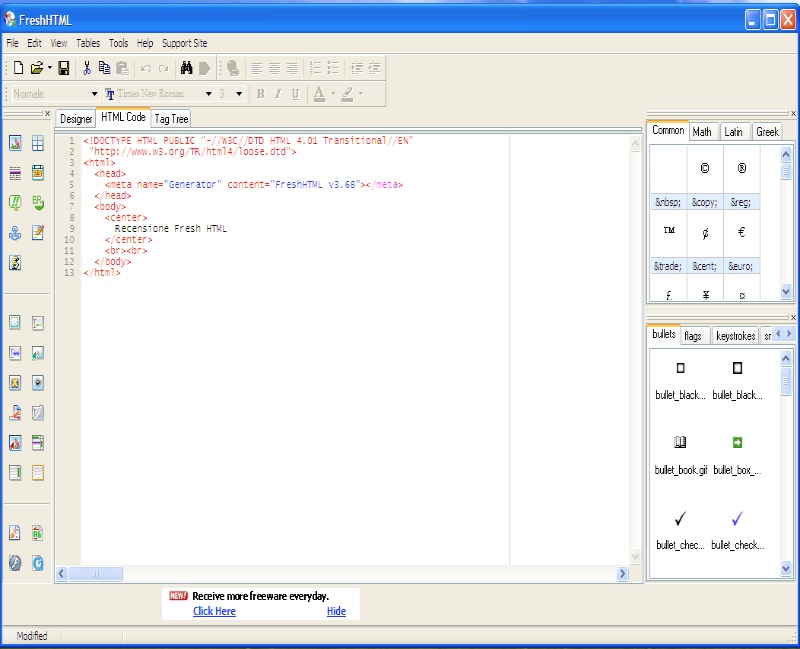Screen dimensions: 800x649
Task: Click the Copy icon in the toolbar
Action: (104, 68)
